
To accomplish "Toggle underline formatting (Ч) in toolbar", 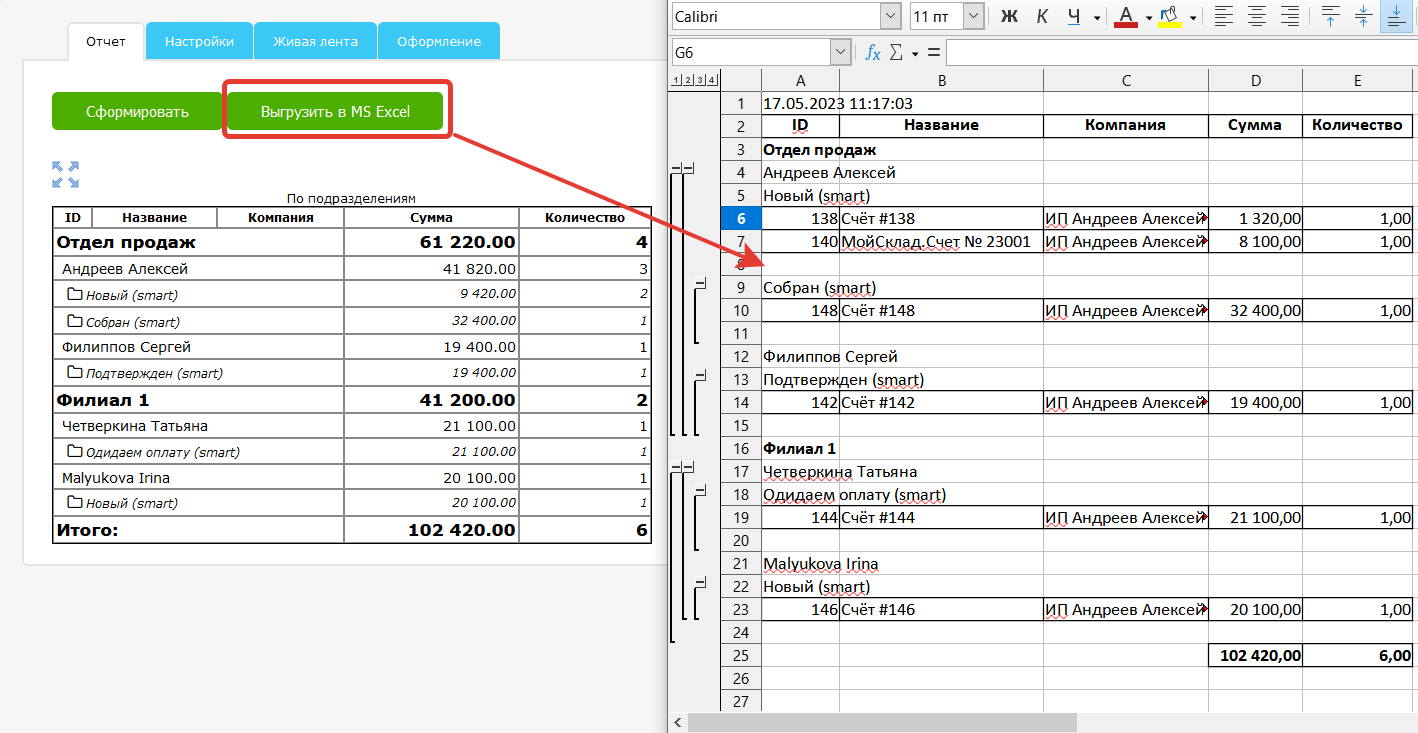I will [x=1074, y=16].
